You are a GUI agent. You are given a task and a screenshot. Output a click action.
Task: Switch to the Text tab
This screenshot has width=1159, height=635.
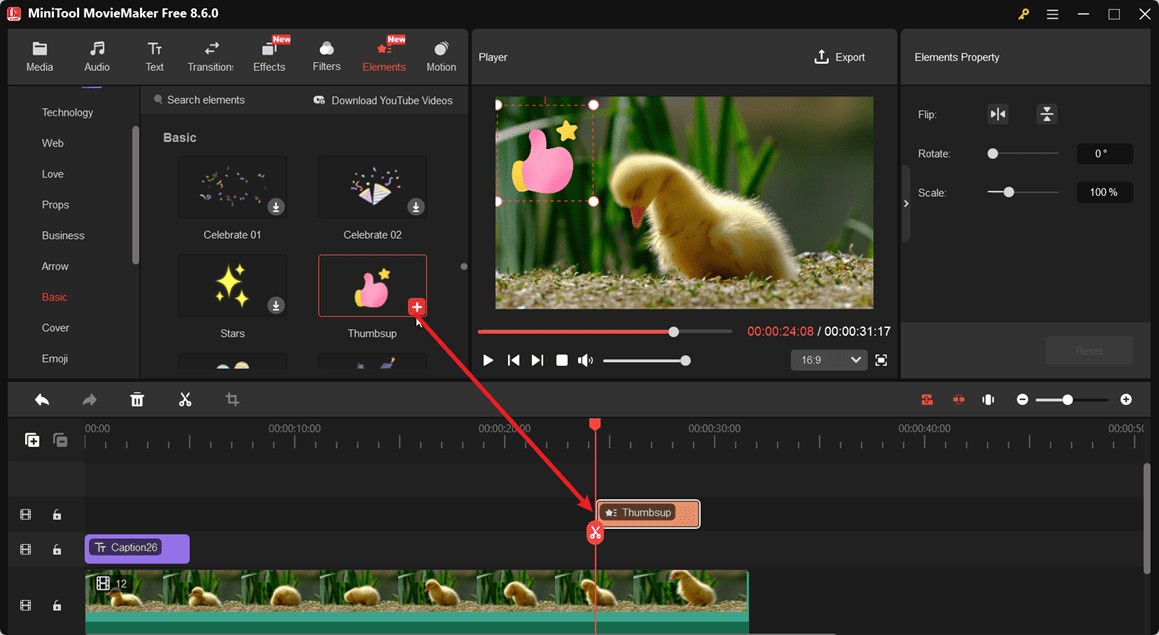tap(154, 57)
